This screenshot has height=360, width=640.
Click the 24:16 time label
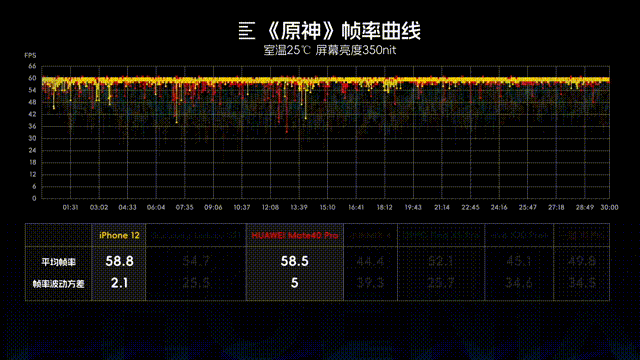(x=499, y=207)
